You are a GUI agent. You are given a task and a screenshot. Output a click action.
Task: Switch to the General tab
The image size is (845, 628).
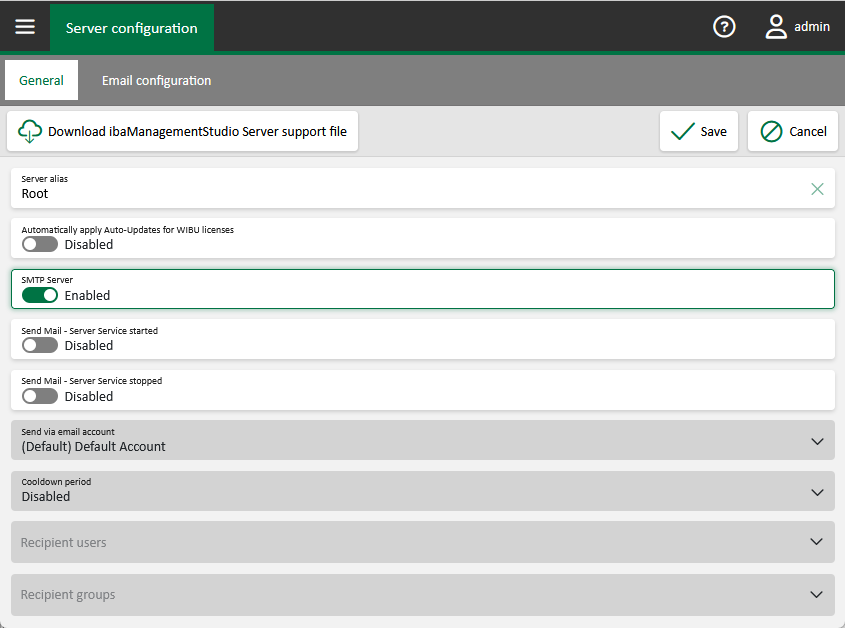pos(41,80)
